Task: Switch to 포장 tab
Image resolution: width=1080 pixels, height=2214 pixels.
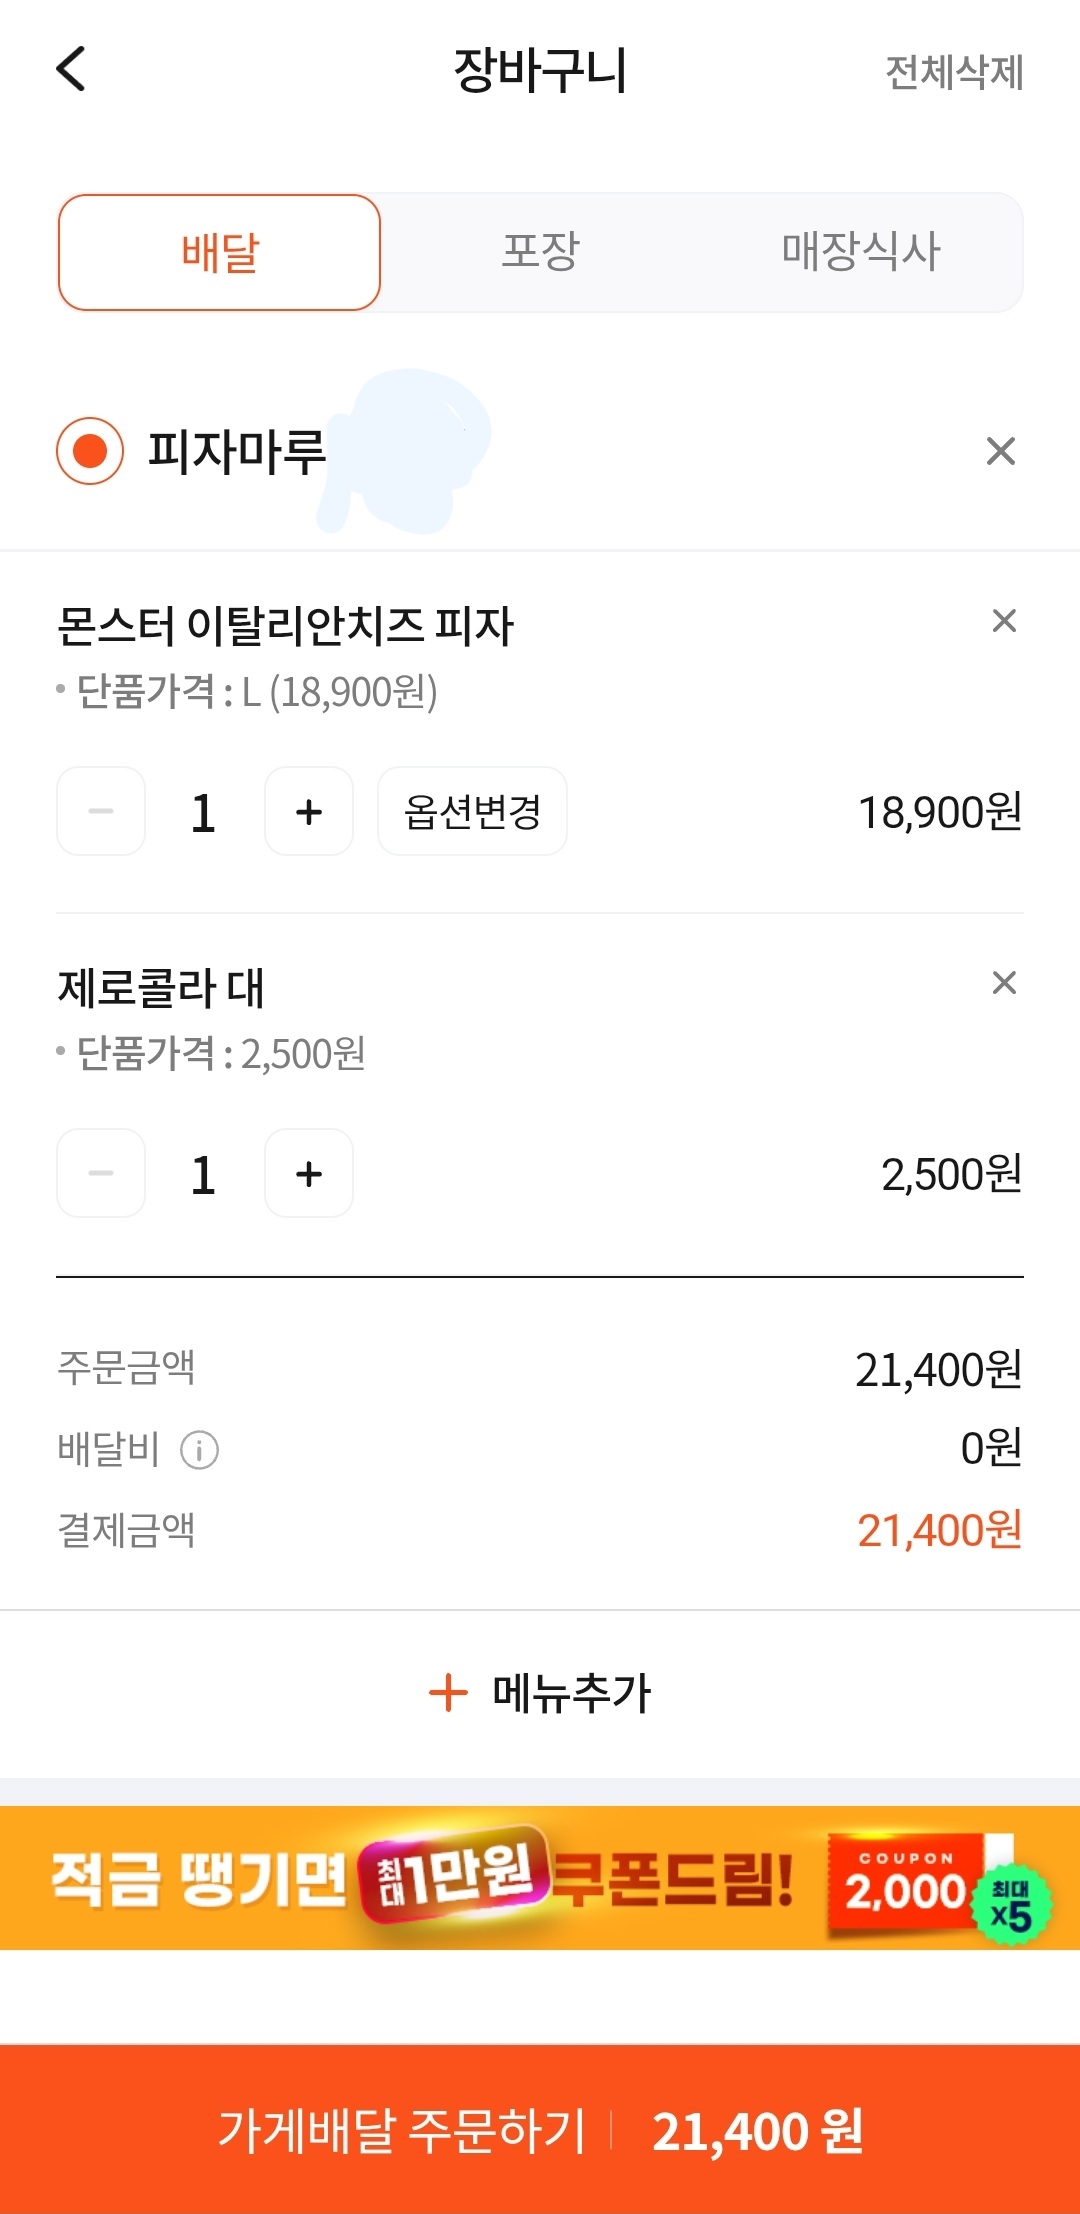Action: [x=540, y=253]
